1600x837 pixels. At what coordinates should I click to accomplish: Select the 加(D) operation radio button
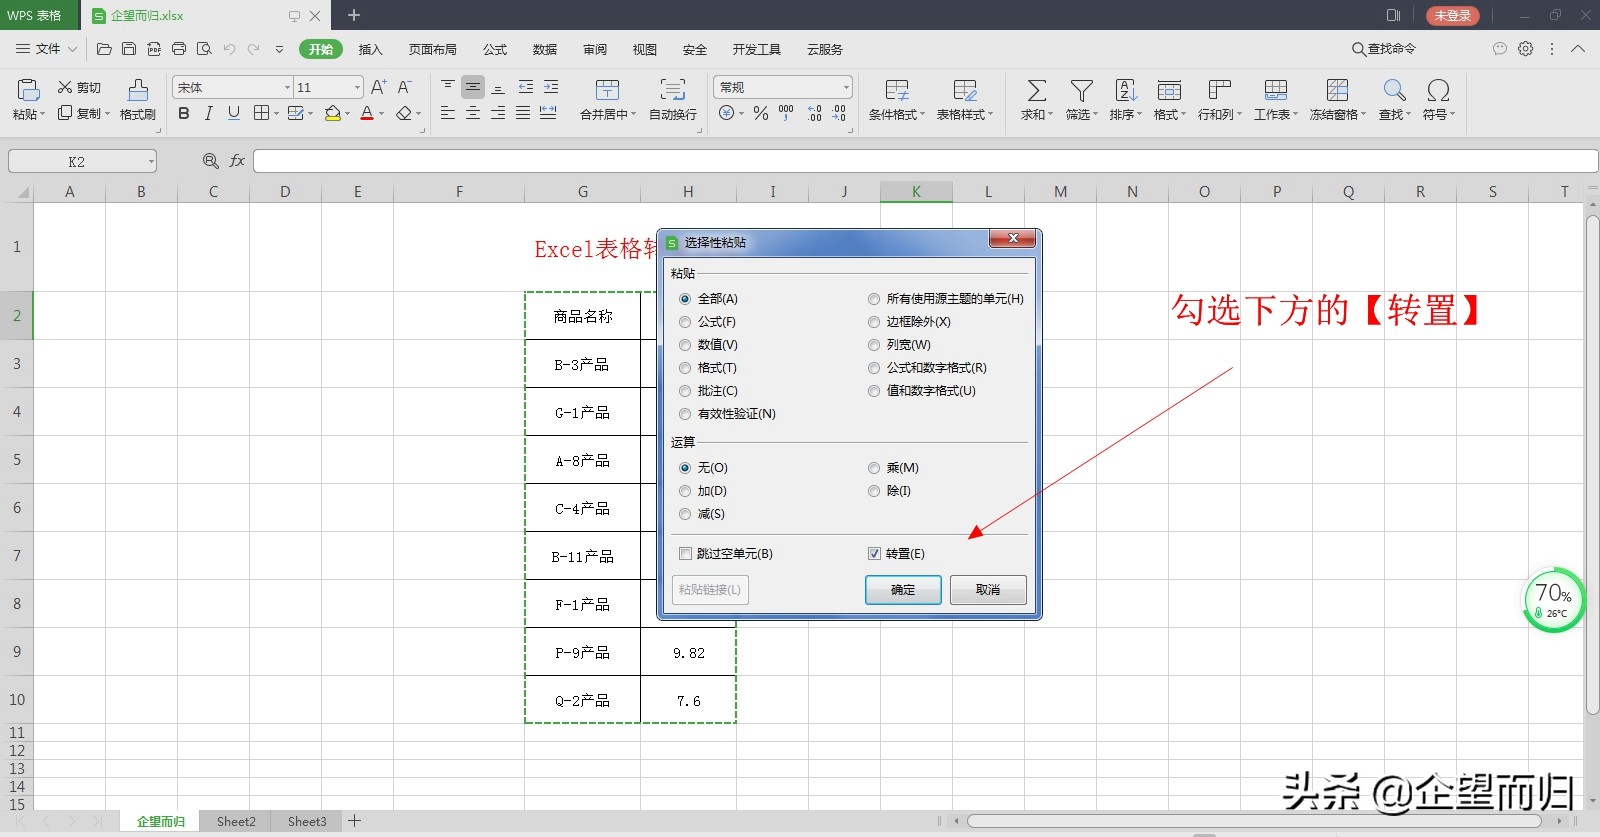pos(685,491)
